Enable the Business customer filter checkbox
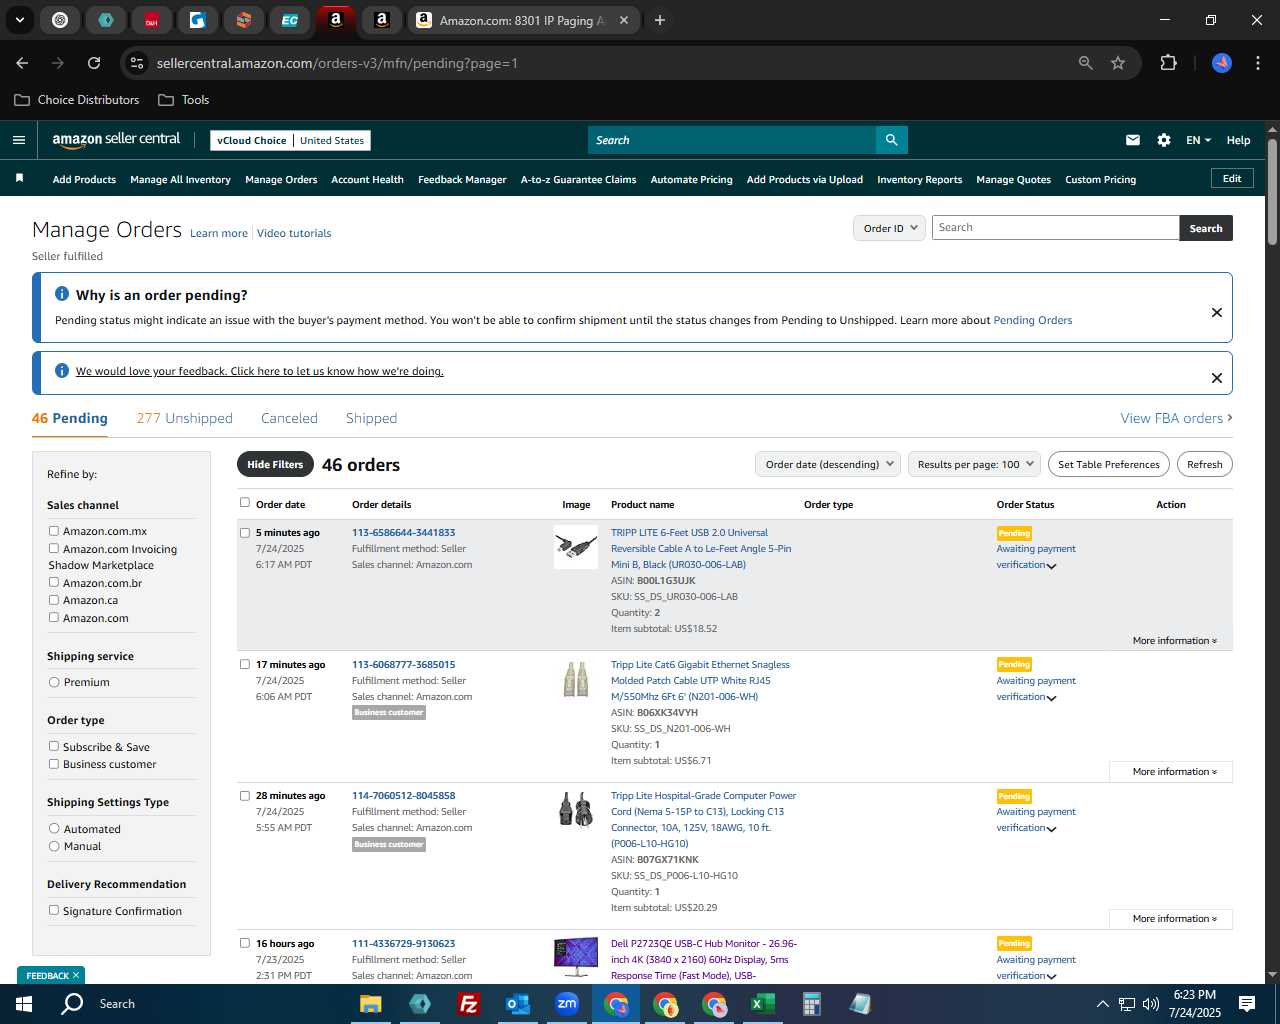 [x=54, y=763]
